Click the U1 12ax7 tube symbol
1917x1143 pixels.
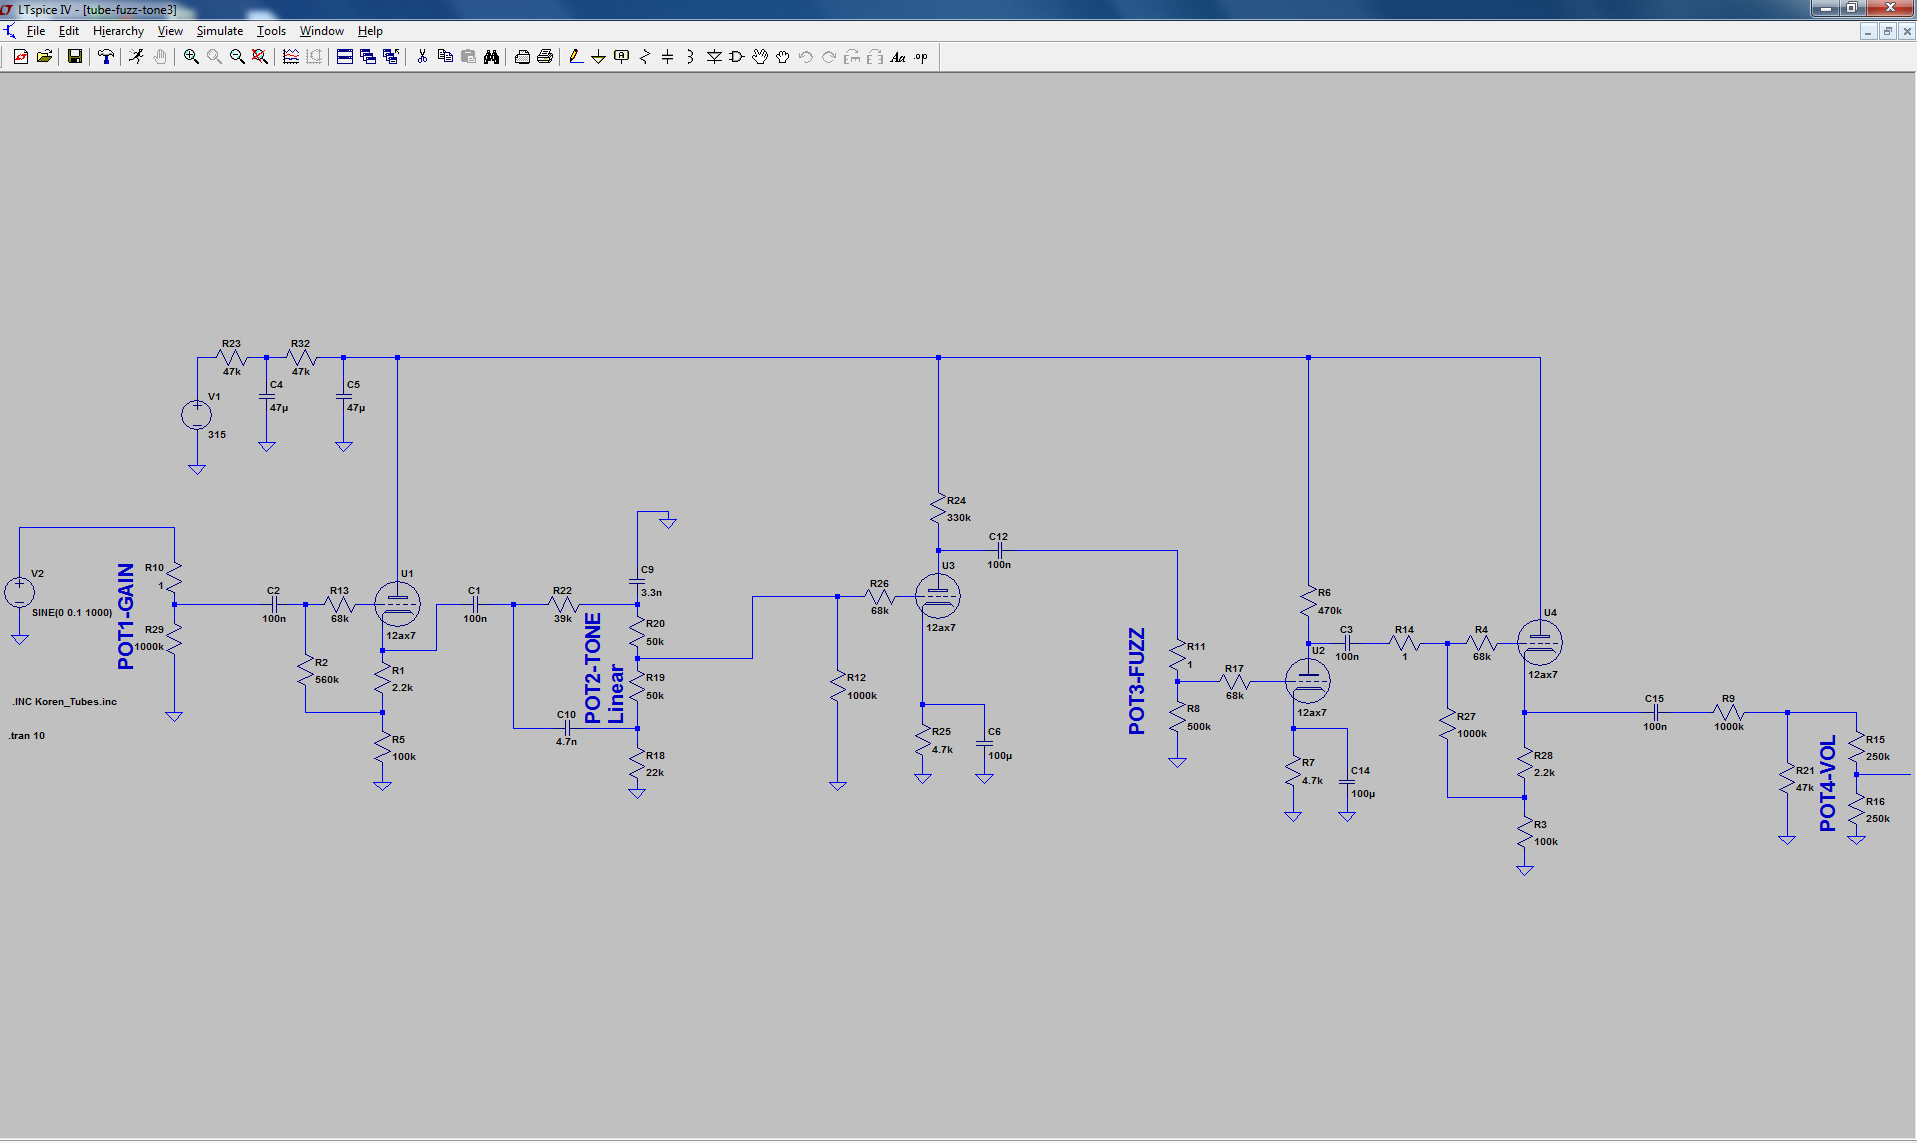pos(397,604)
